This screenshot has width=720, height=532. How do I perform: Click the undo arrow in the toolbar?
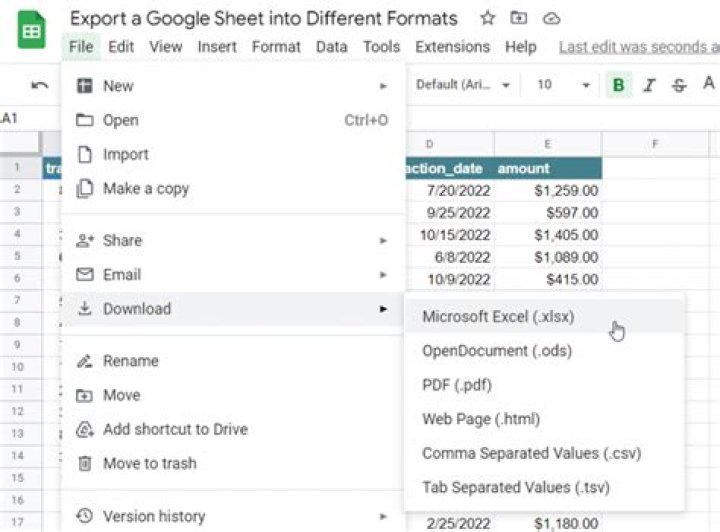(39, 85)
